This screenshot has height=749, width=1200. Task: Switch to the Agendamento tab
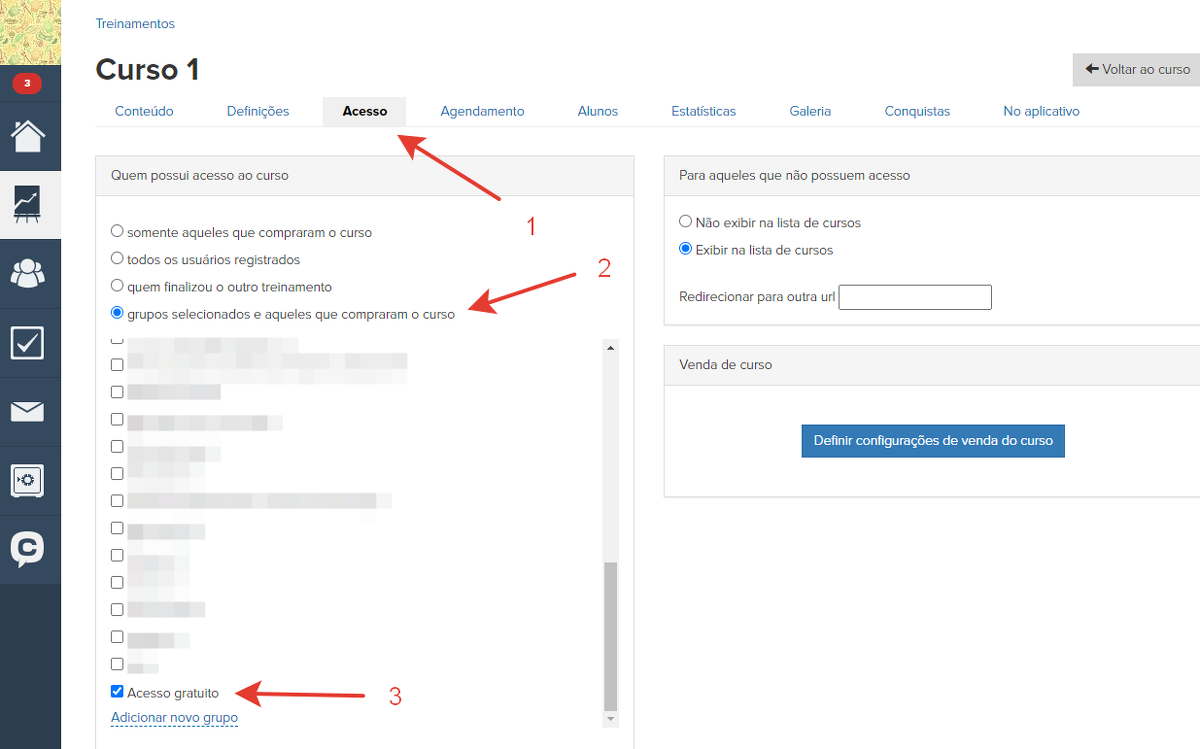pyautogui.click(x=482, y=111)
